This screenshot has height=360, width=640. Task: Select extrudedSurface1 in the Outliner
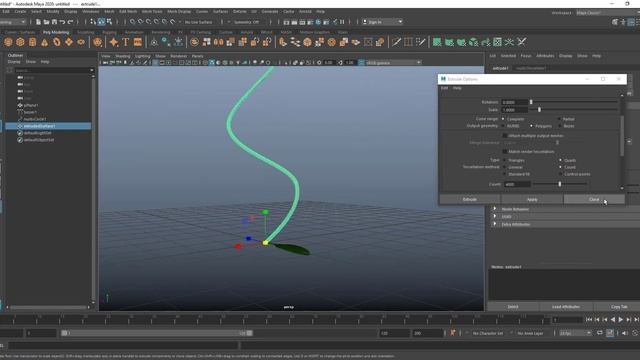[49, 126]
